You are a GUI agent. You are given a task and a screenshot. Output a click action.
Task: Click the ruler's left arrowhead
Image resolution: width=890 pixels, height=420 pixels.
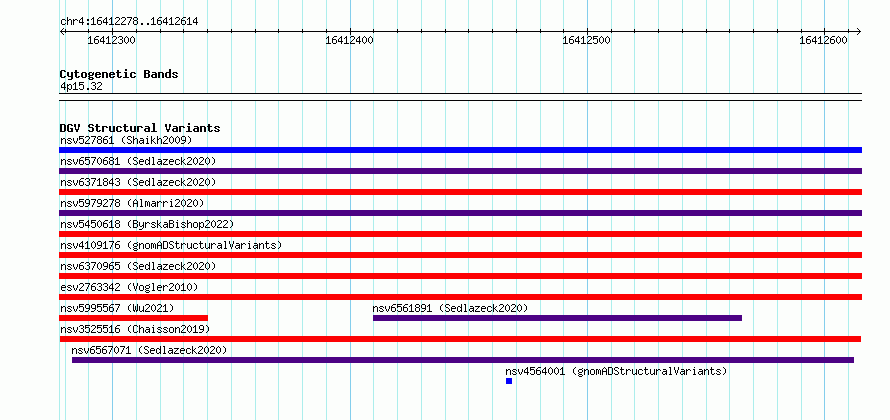(62, 31)
